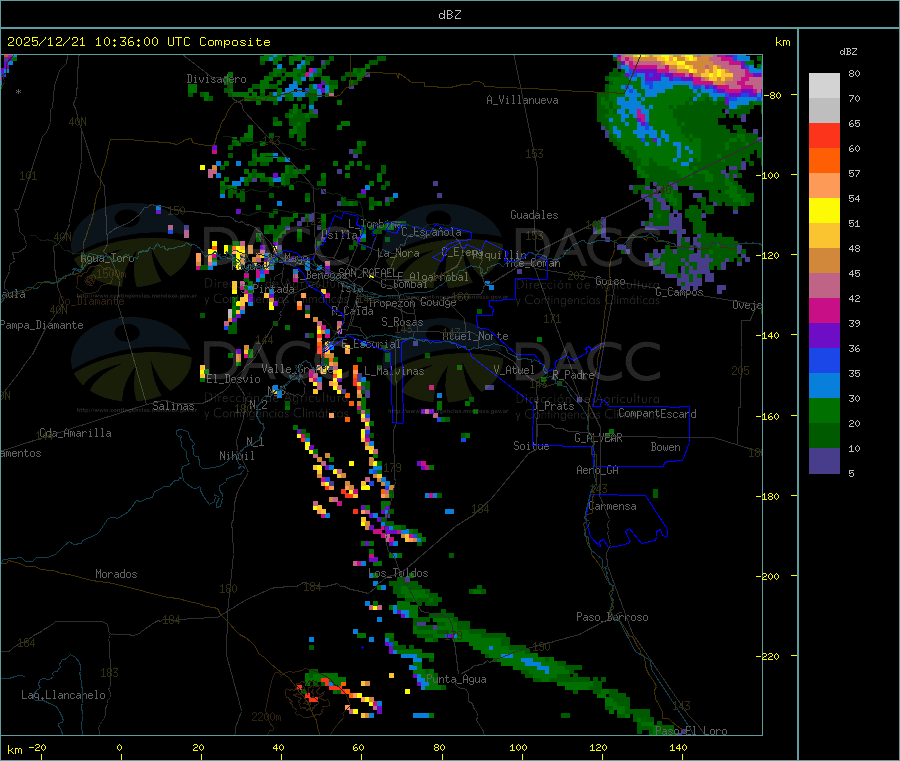Viewport: 900px width, 761px height.
Task: Click the dBZ title at top
Action: tap(449, 14)
